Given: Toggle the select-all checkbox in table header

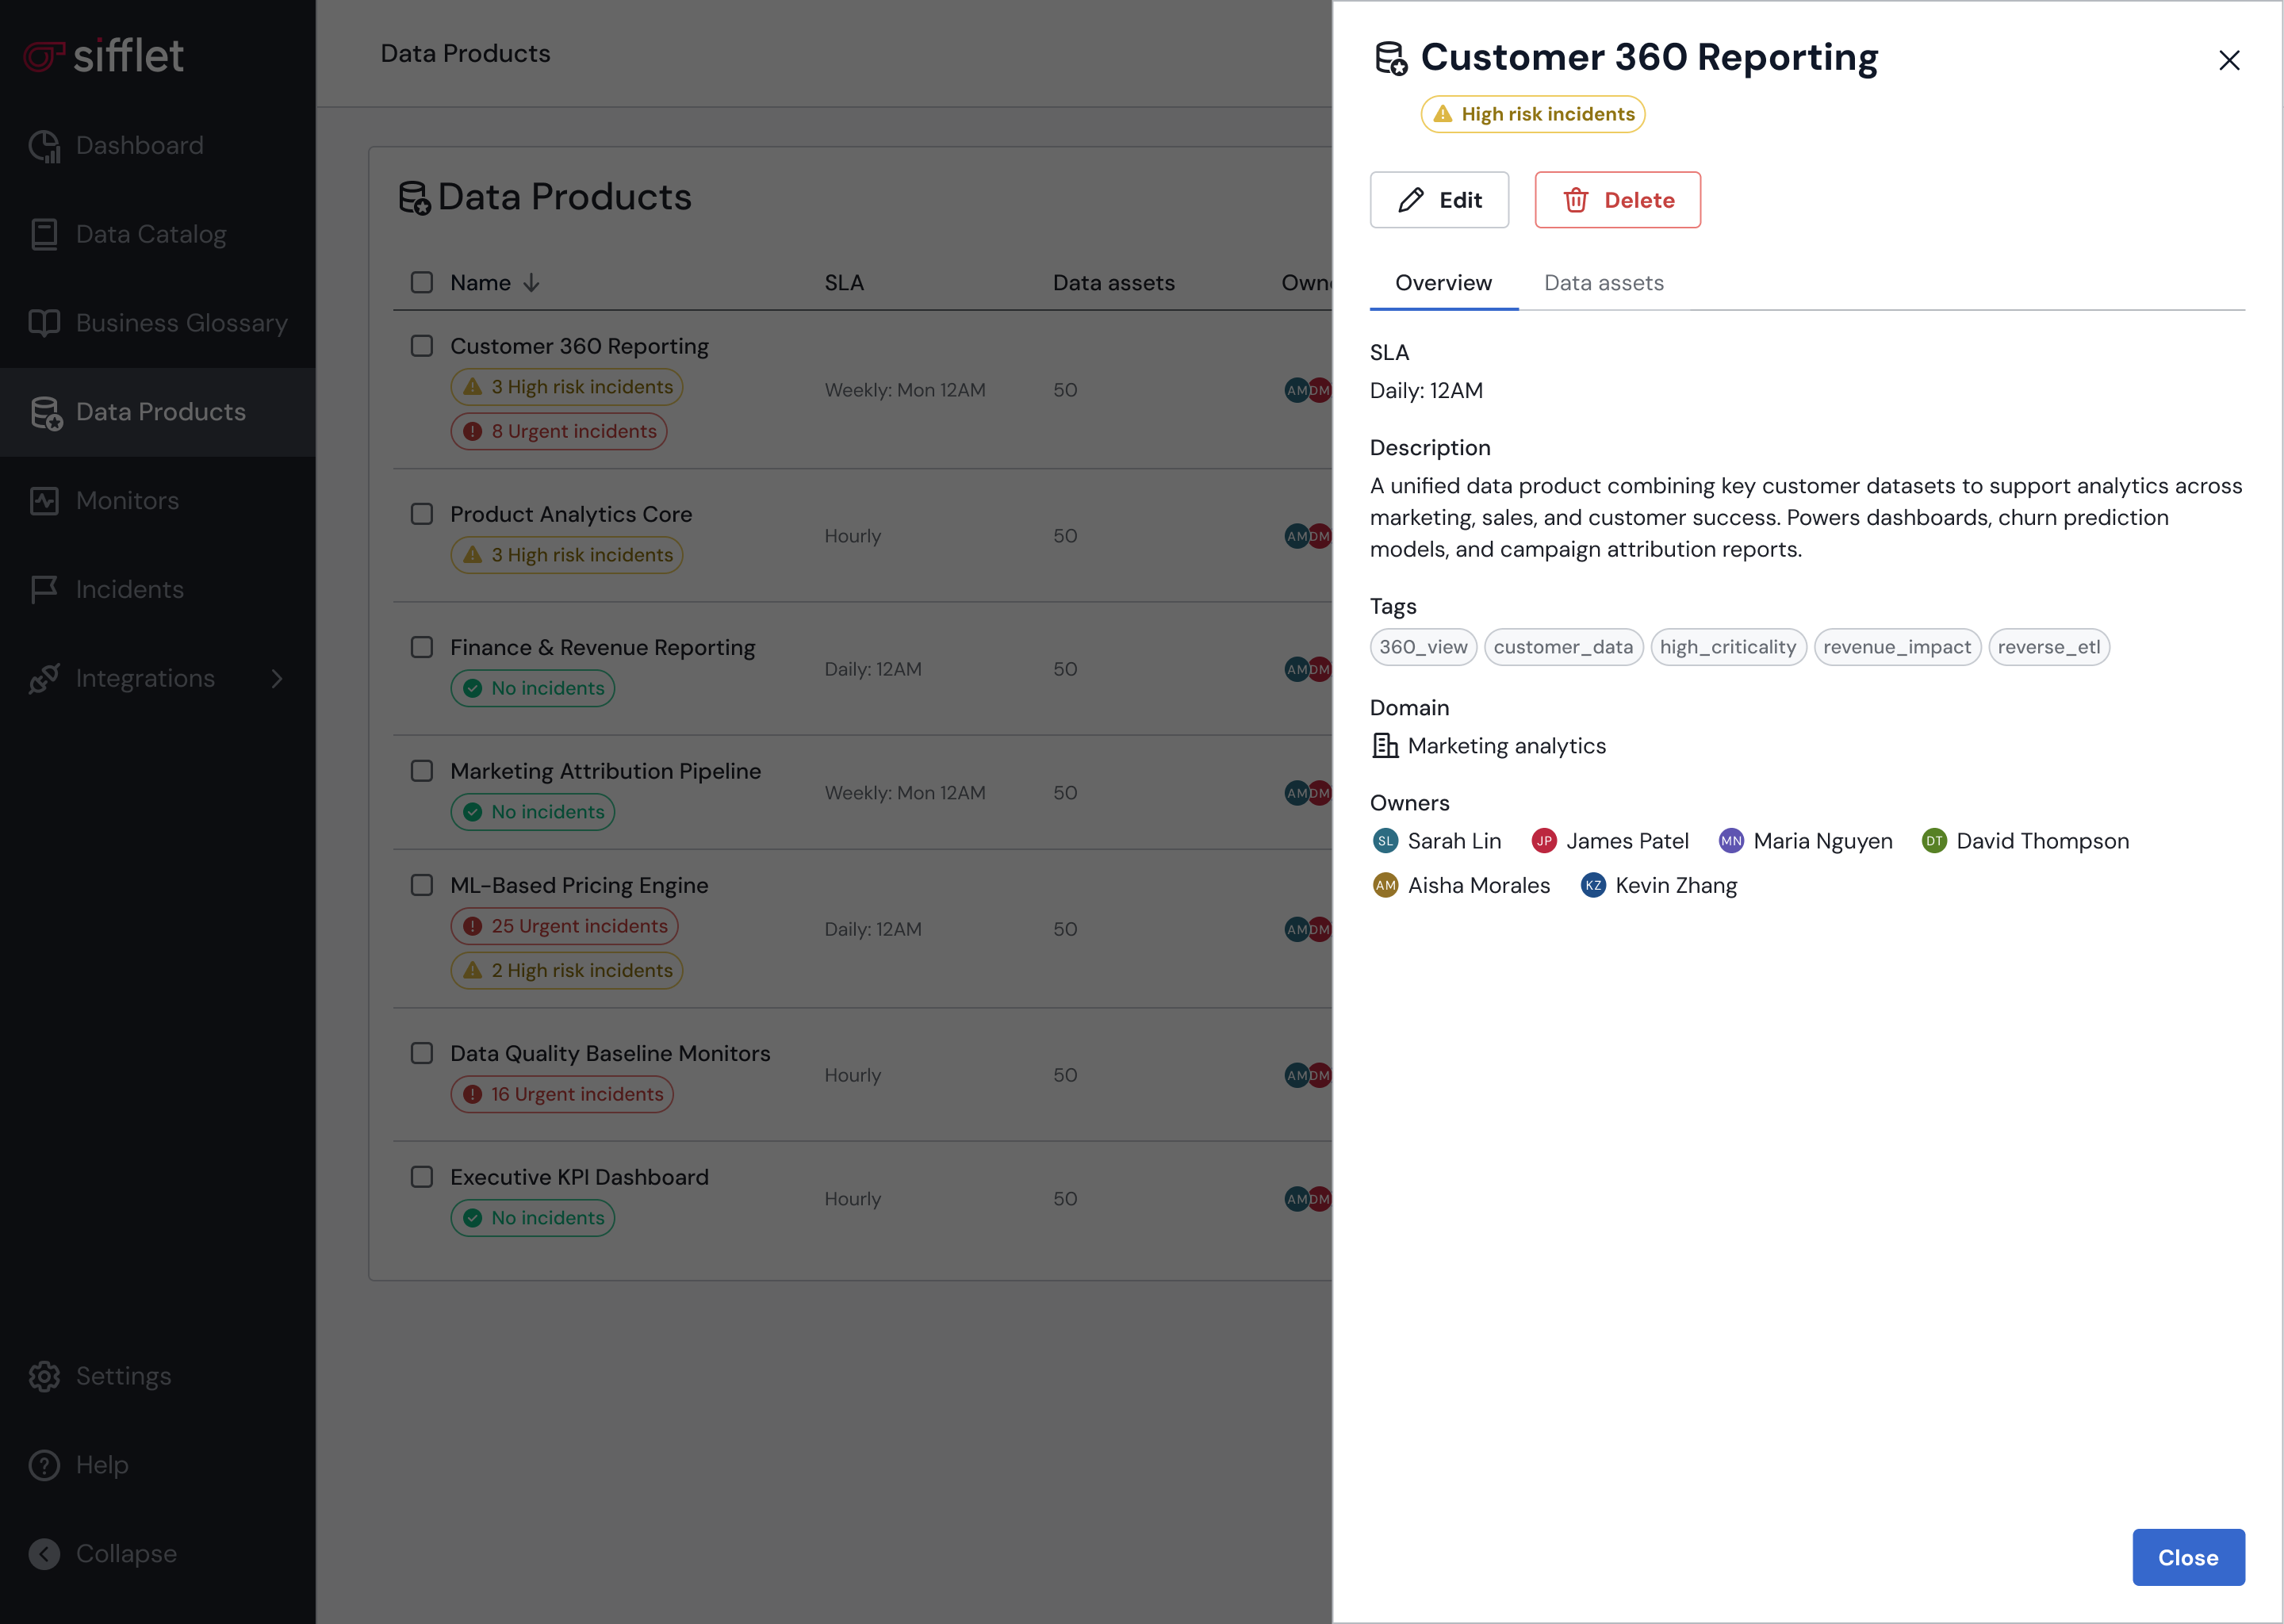Looking at the screenshot, I should click(x=422, y=283).
